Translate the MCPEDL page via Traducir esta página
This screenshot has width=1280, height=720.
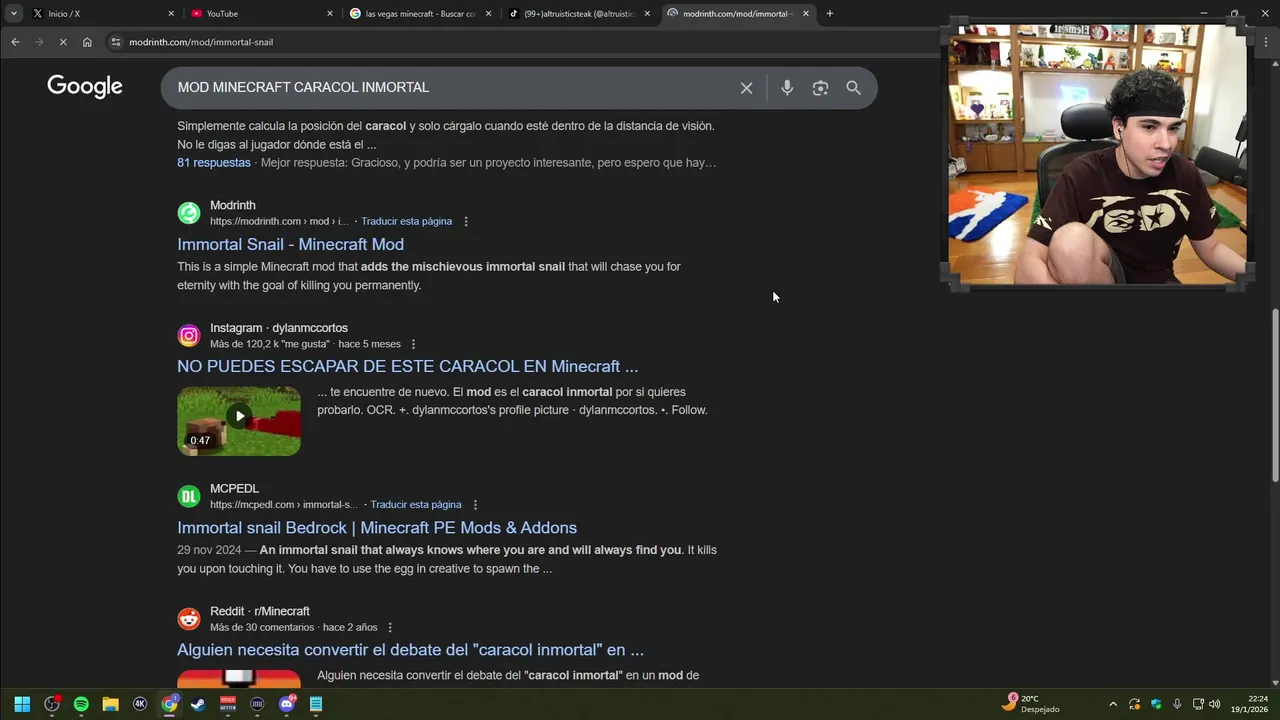coord(416,505)
